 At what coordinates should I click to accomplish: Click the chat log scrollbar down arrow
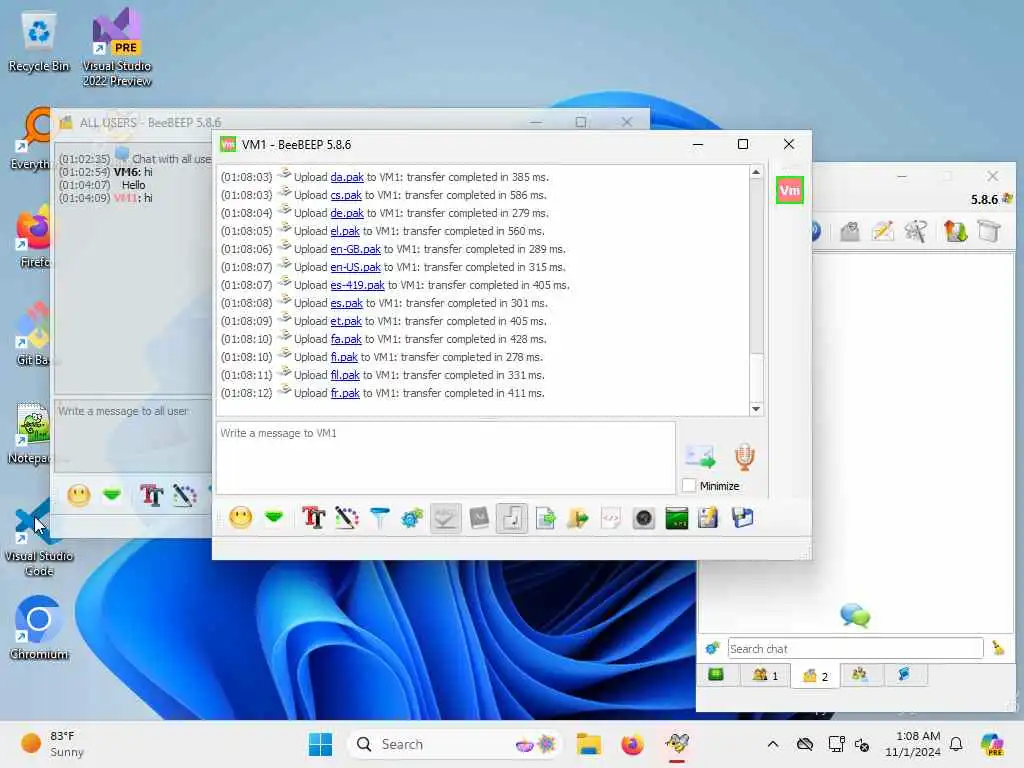[756, 409]
